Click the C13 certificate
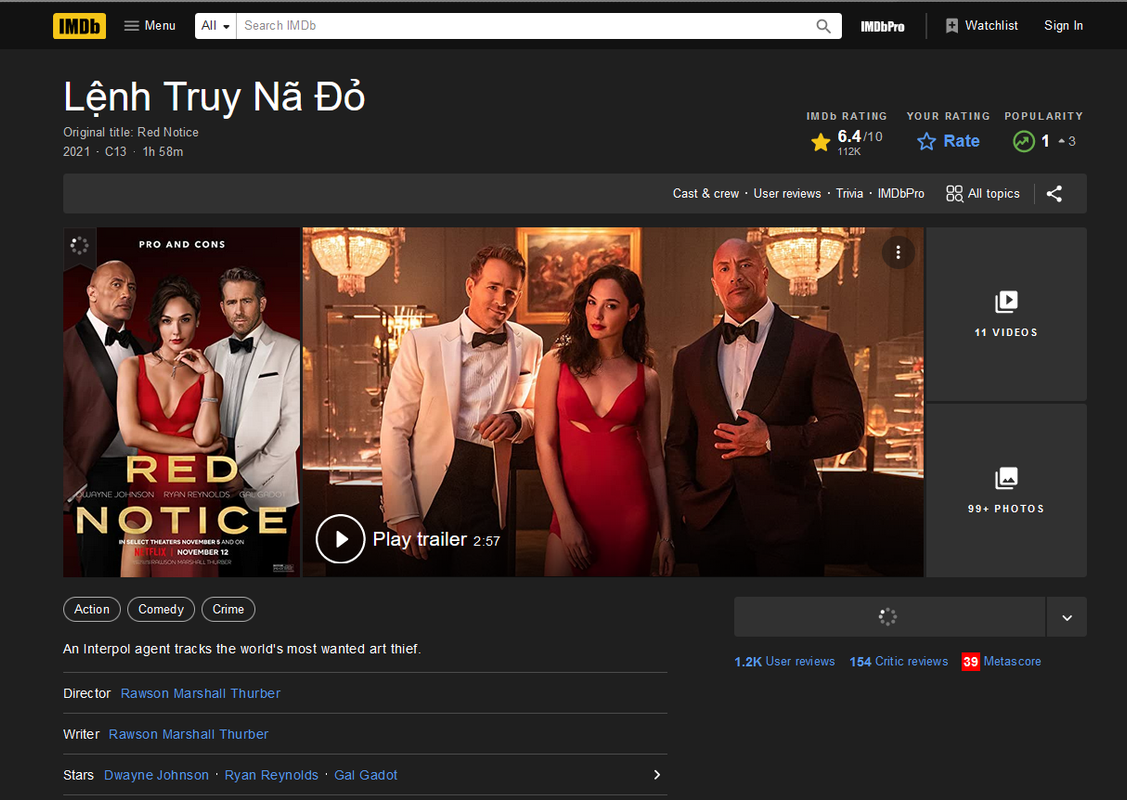The width and height of the screenshot is (1127, 800). [x=116, y=152]
